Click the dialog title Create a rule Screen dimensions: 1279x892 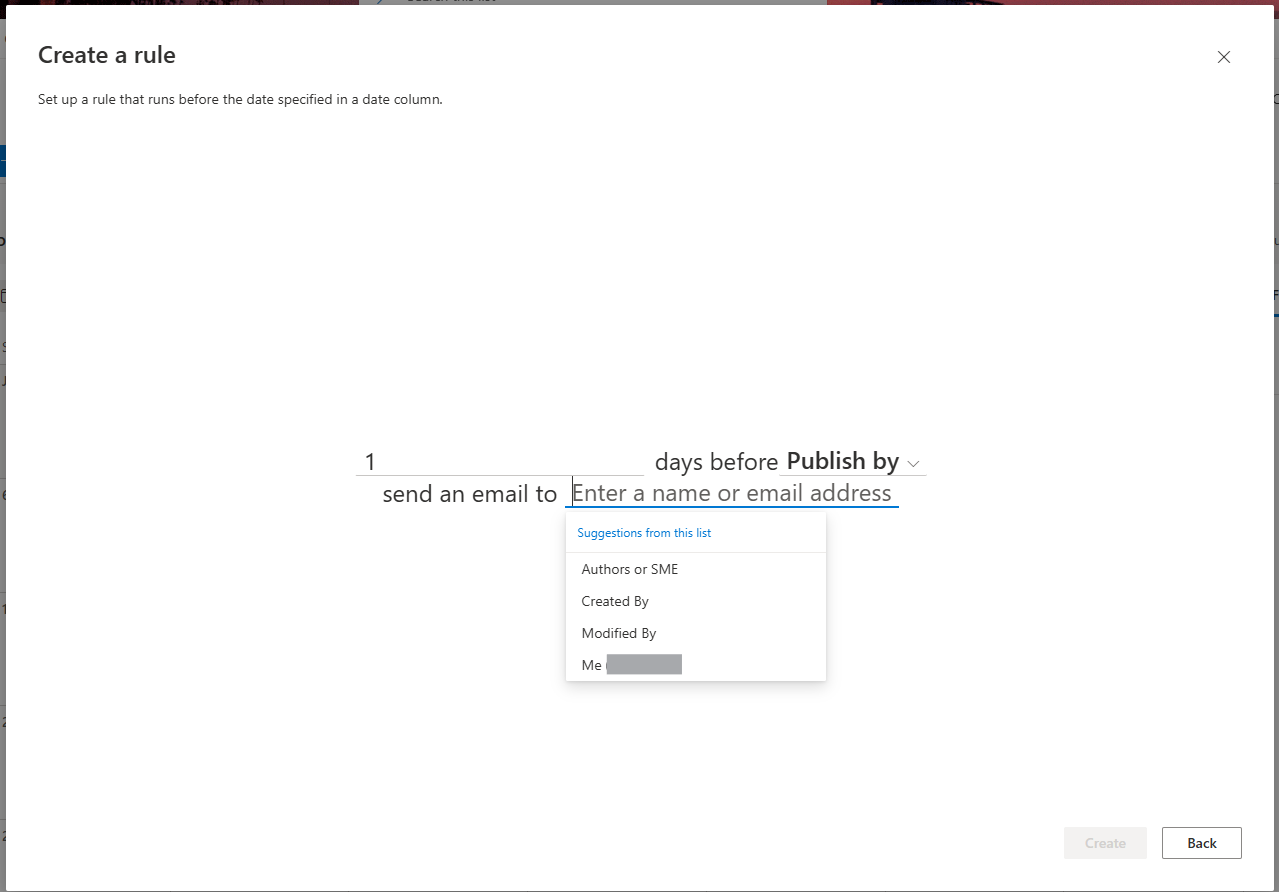(106, 55)
